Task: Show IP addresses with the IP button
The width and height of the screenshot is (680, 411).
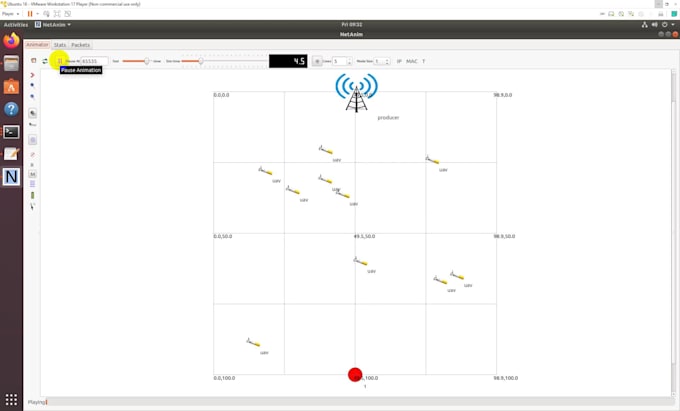Action: 399,61
